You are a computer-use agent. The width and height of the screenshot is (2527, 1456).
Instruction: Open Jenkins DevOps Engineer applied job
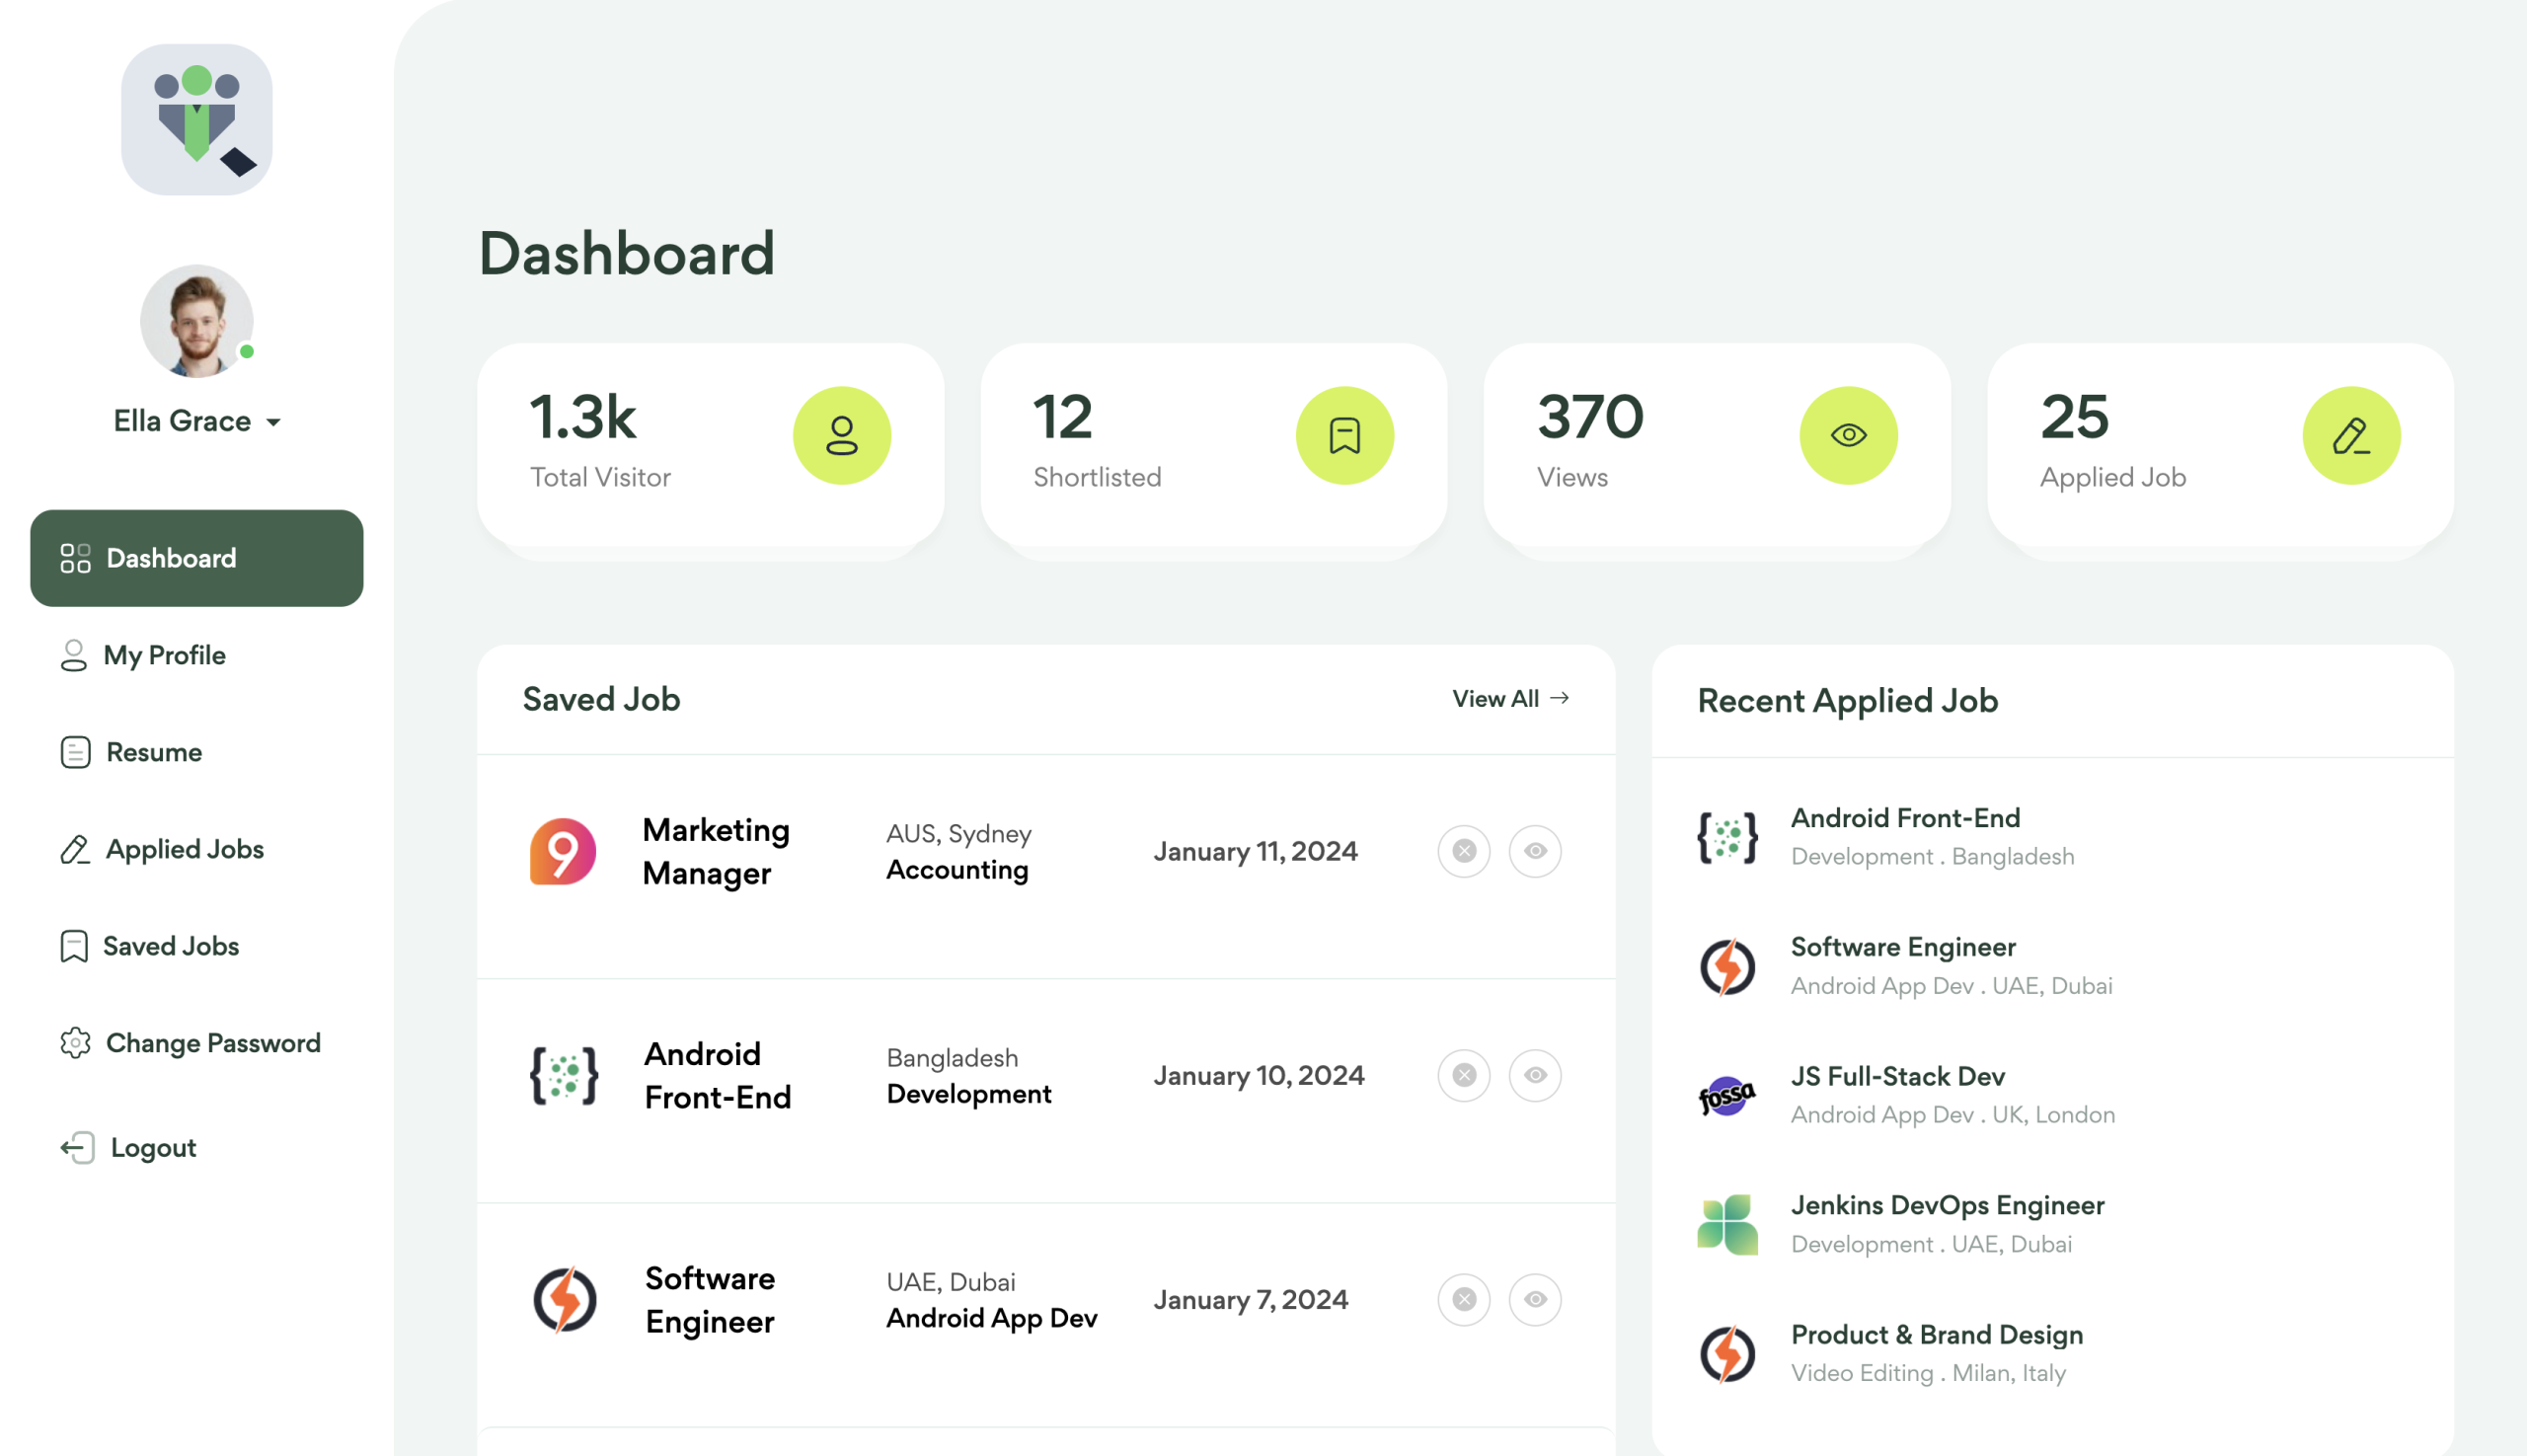coord(1946,1205)
